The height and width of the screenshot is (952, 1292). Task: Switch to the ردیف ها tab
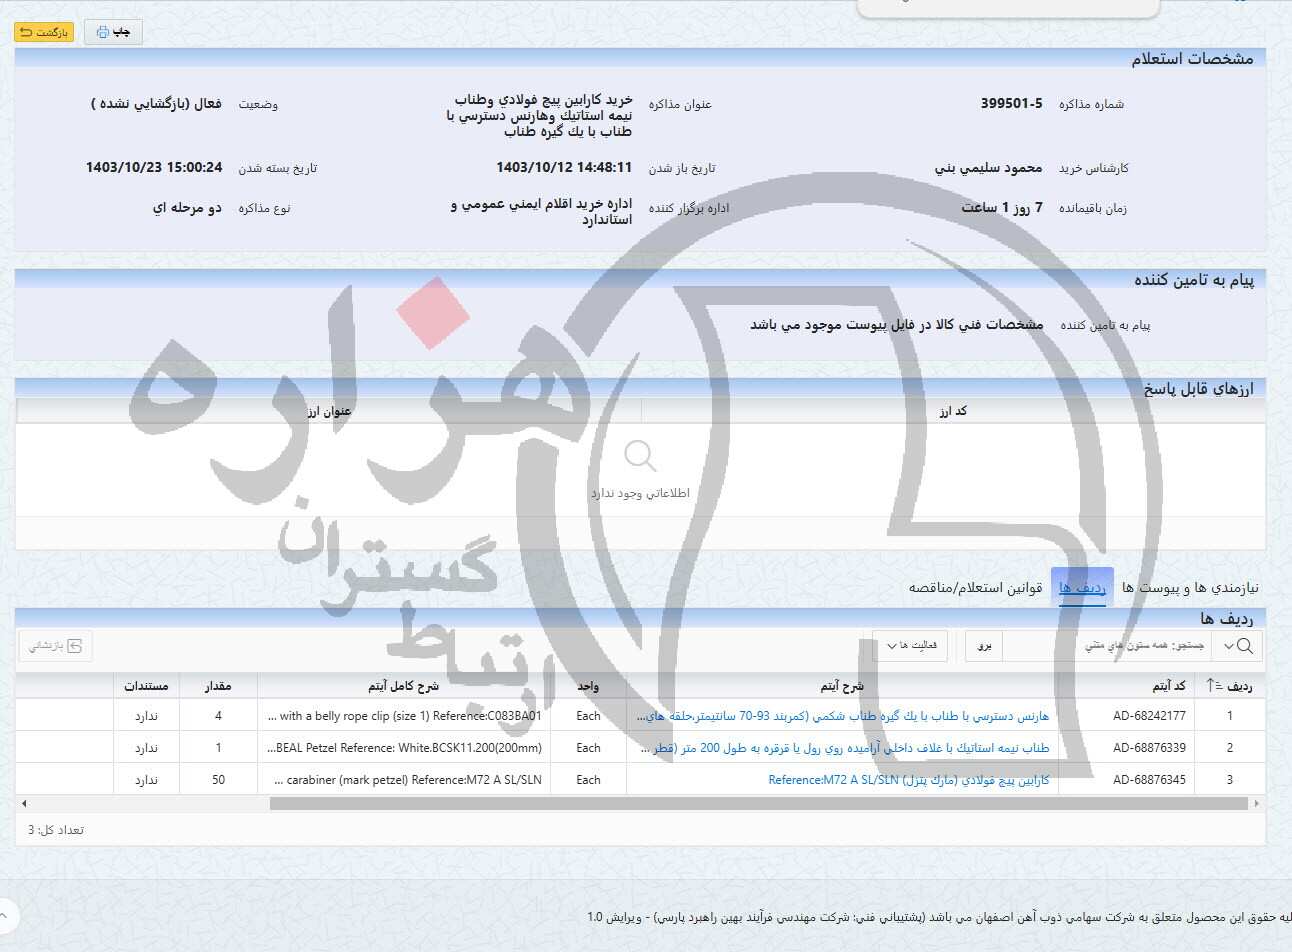coord(1082,588)
